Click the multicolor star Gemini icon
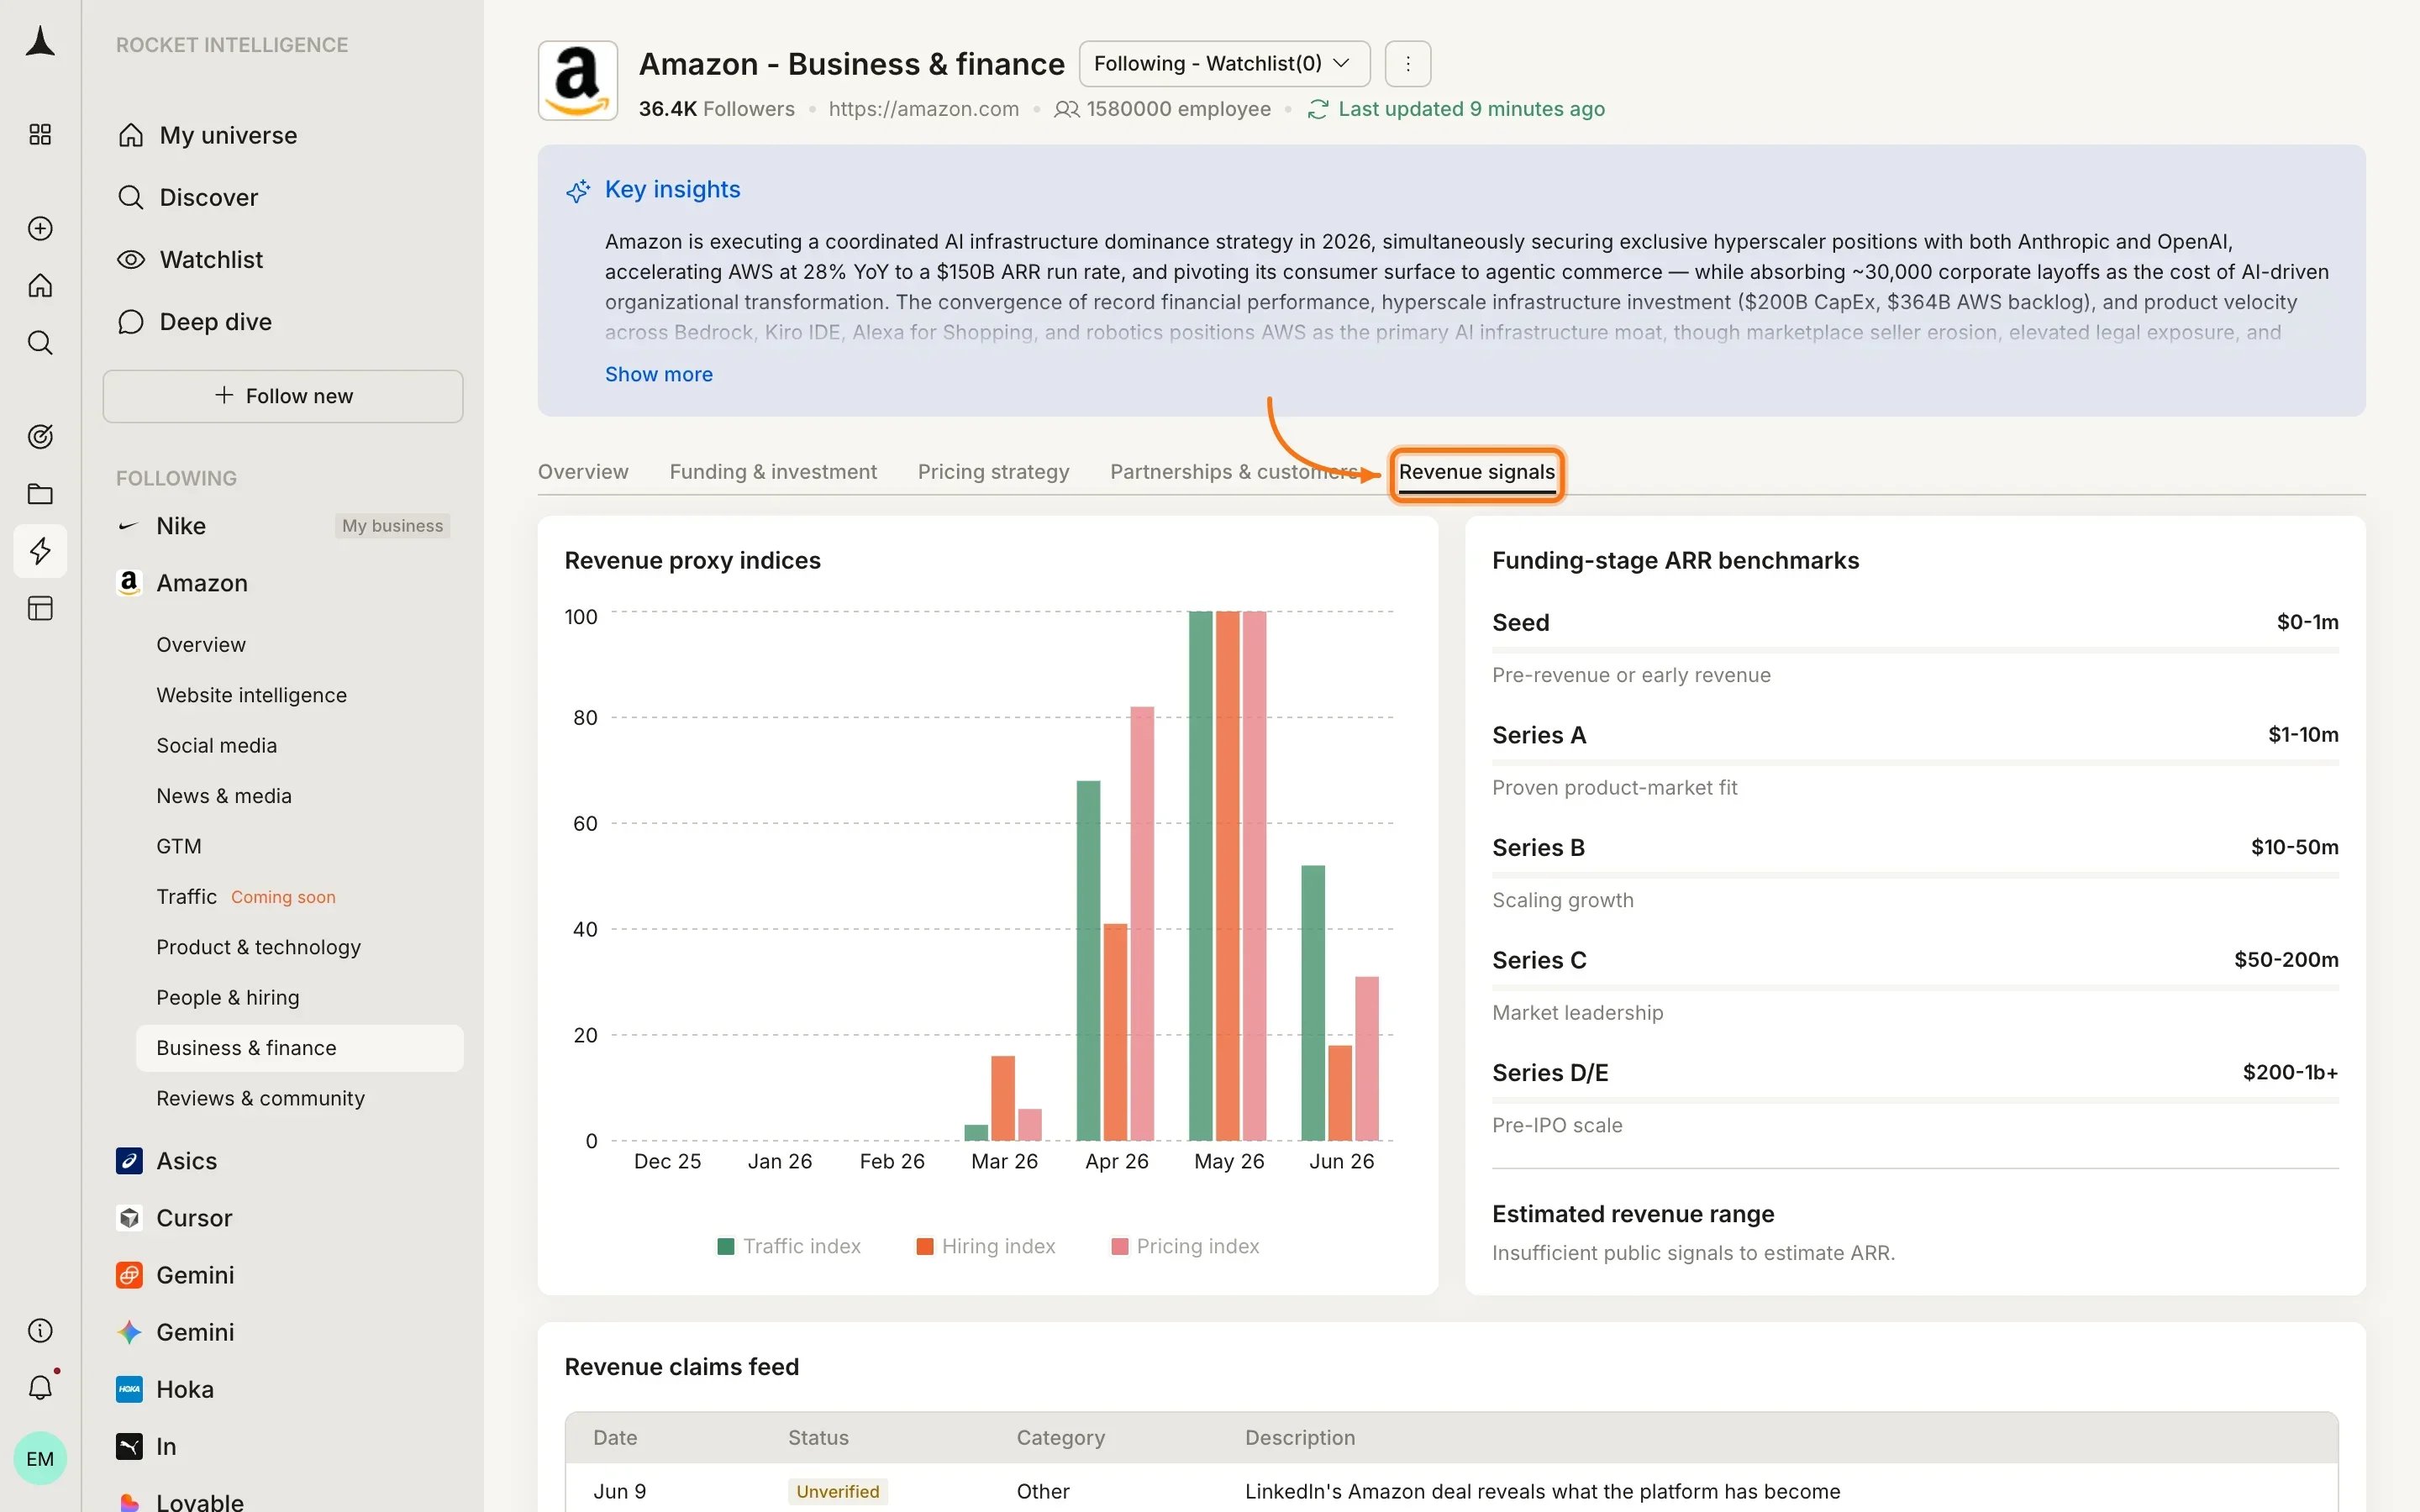2420x1512 pixels. coord(129,1332)
